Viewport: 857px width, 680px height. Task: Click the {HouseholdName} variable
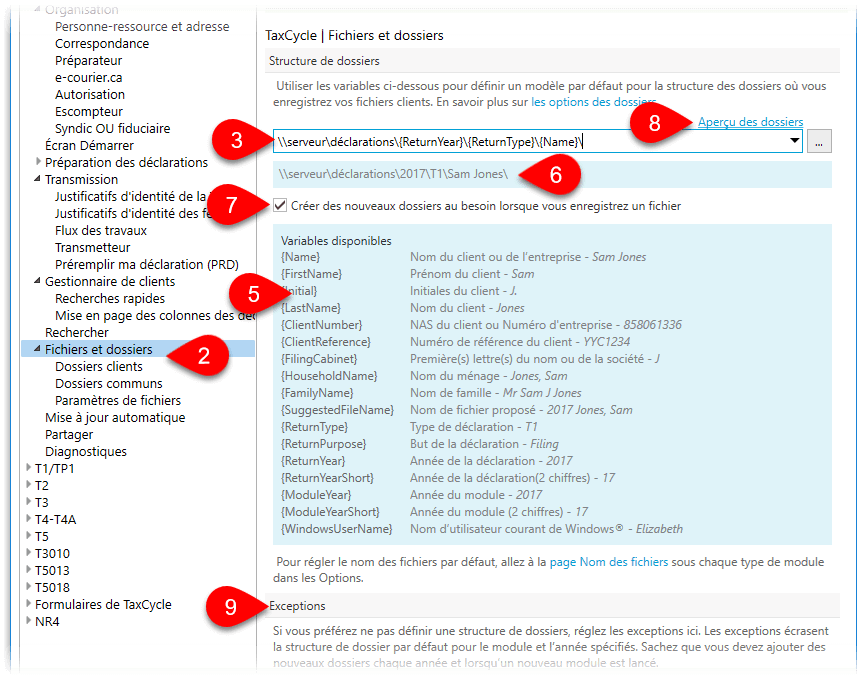[x=329, y=376]
